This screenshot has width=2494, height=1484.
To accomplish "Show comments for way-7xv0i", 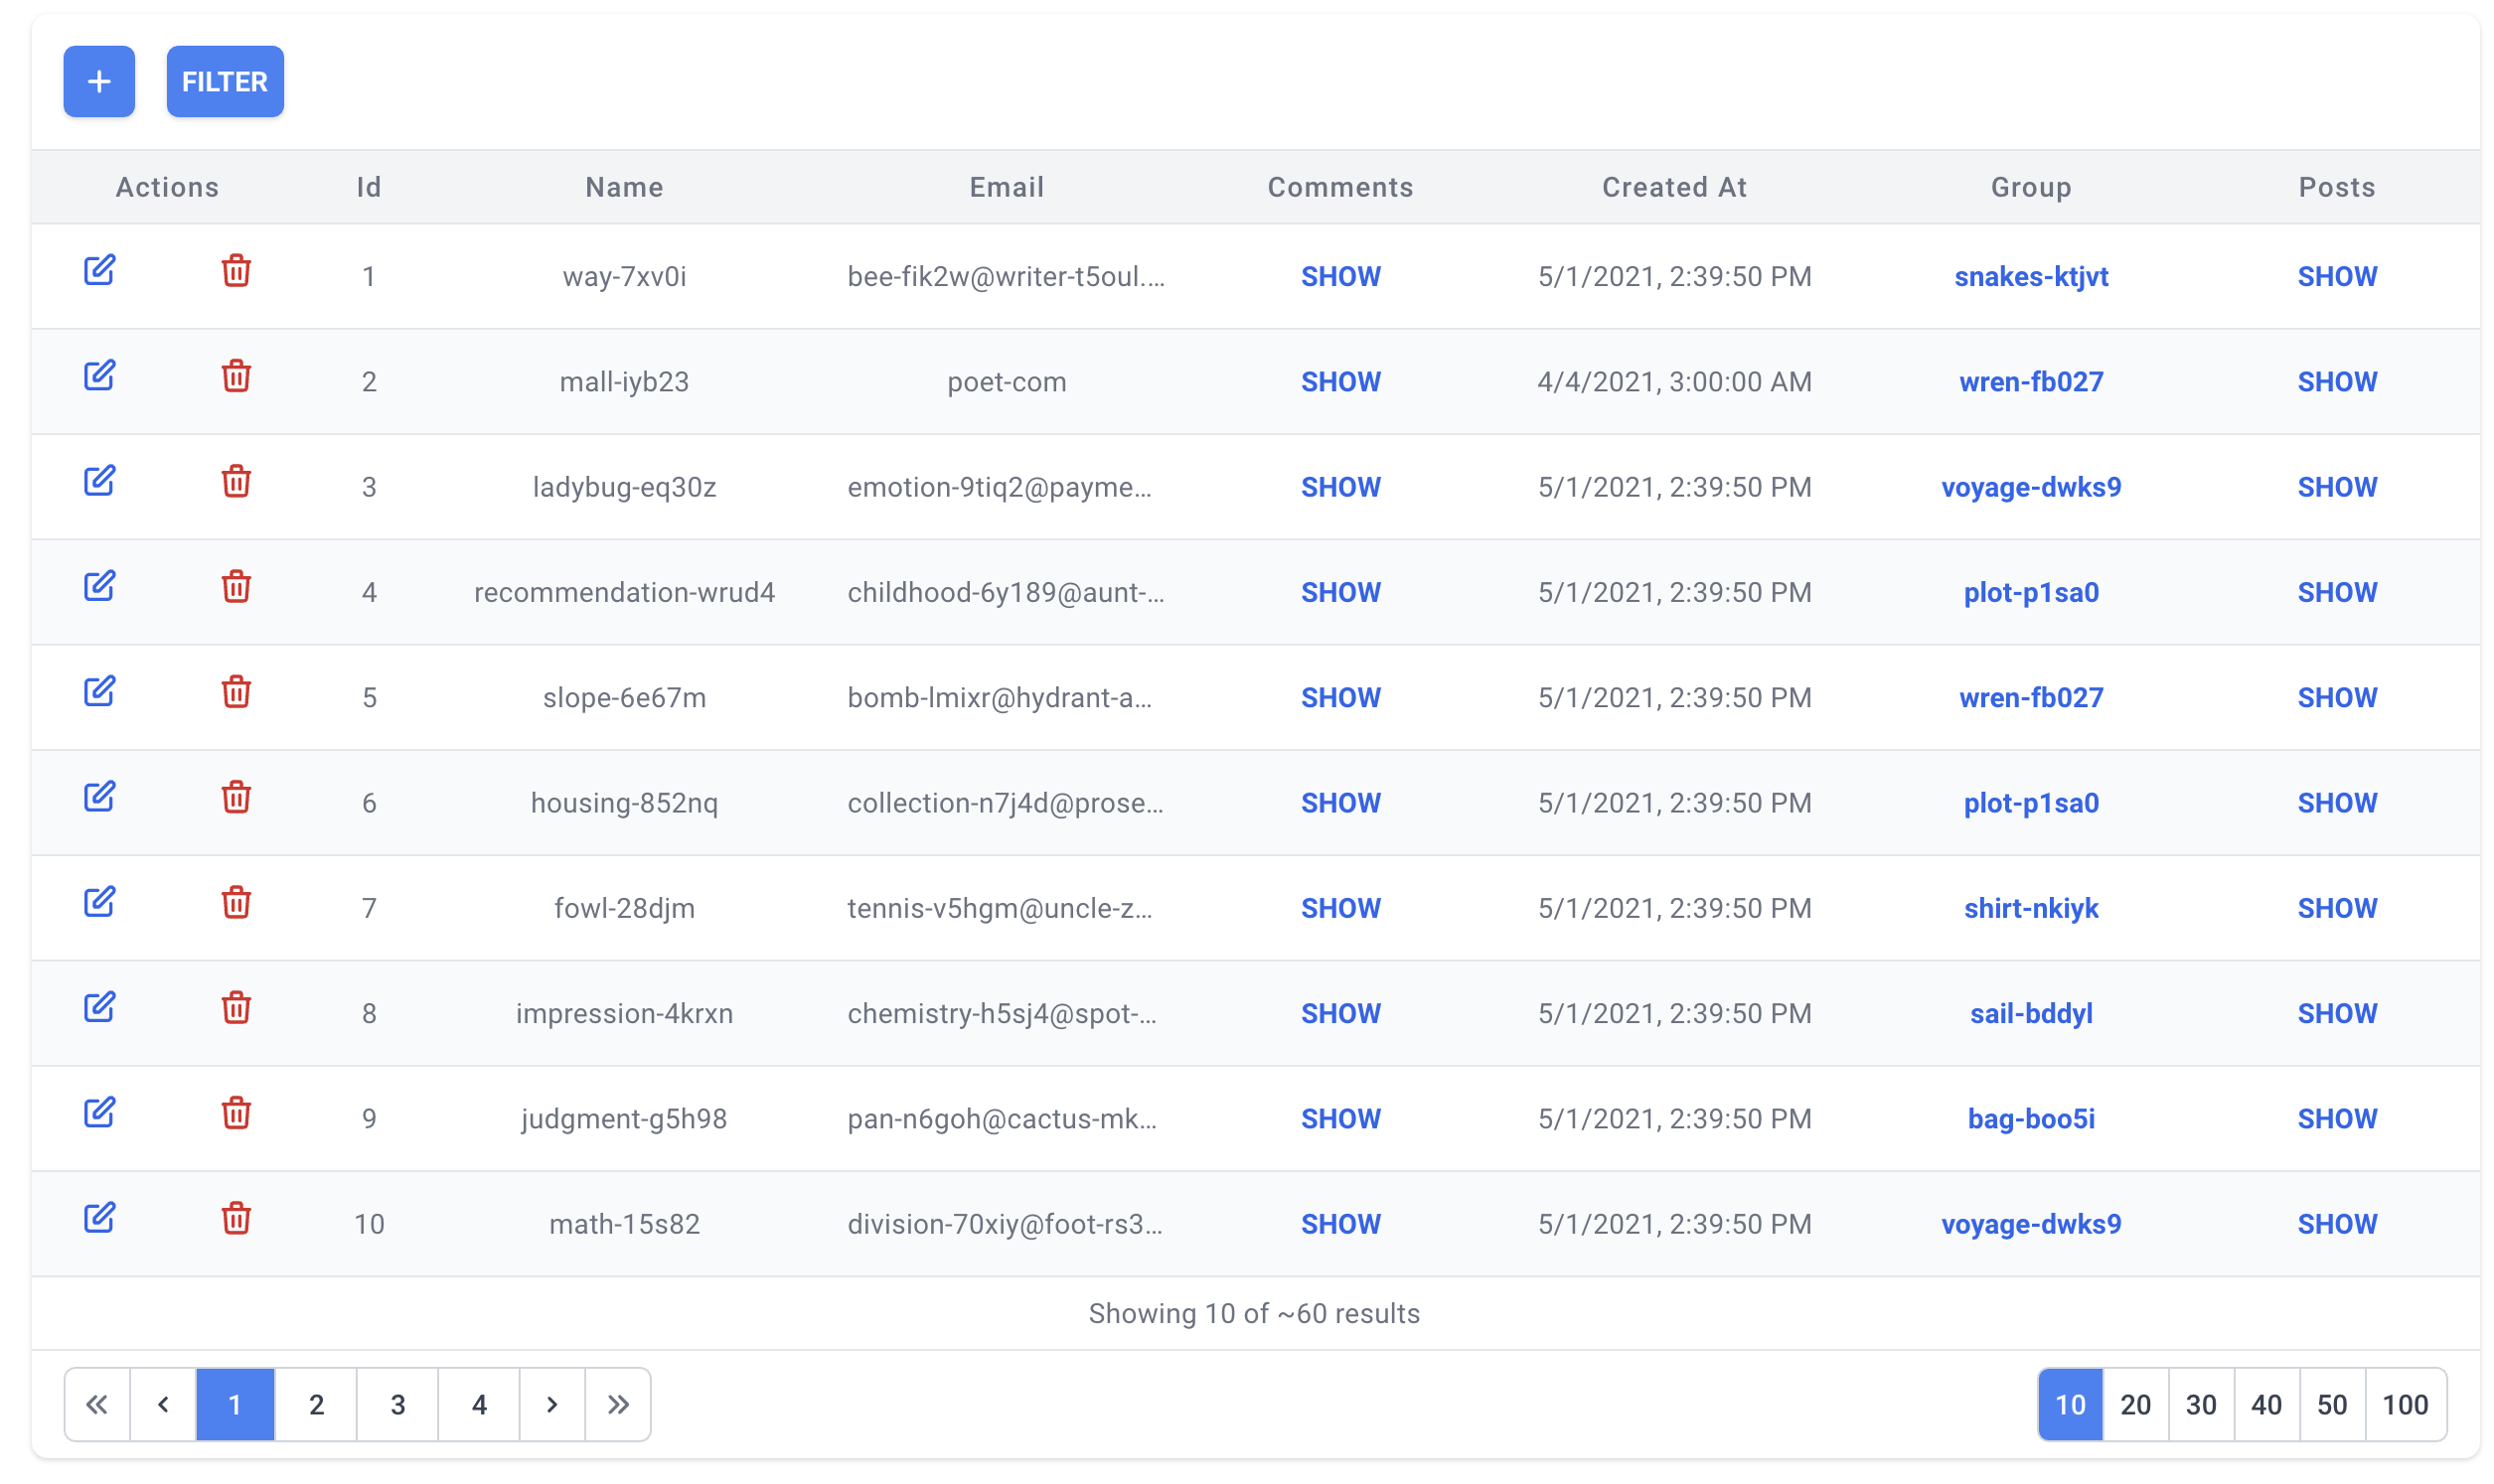I will tap(1340, 276).
